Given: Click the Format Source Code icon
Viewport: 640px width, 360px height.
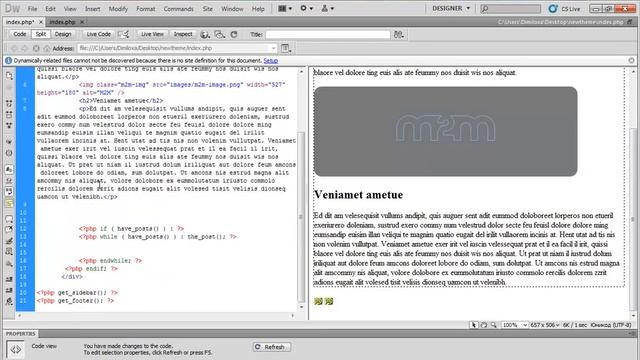Looking at the screenshot, I should point(9,302).
